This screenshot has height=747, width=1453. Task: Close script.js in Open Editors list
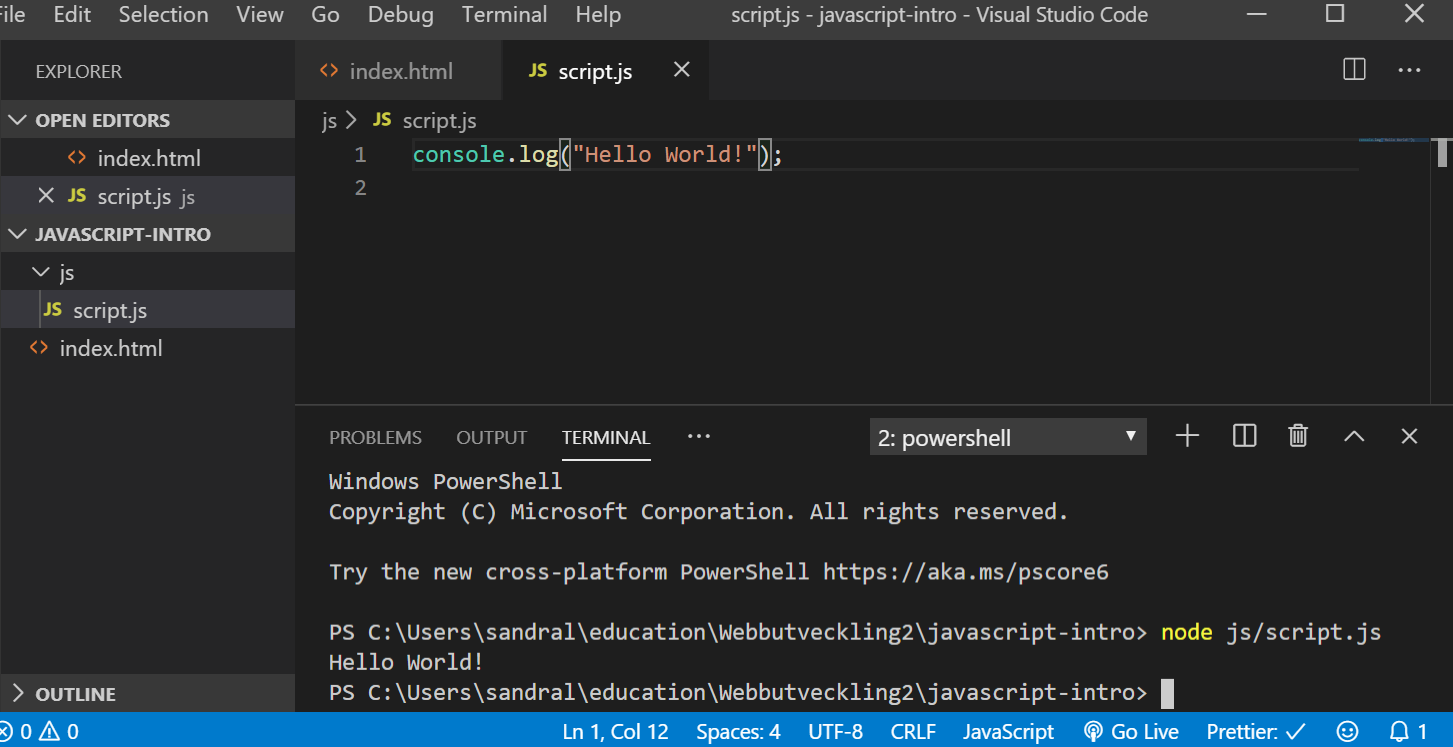pyautogui.click(x=45, y=196)
